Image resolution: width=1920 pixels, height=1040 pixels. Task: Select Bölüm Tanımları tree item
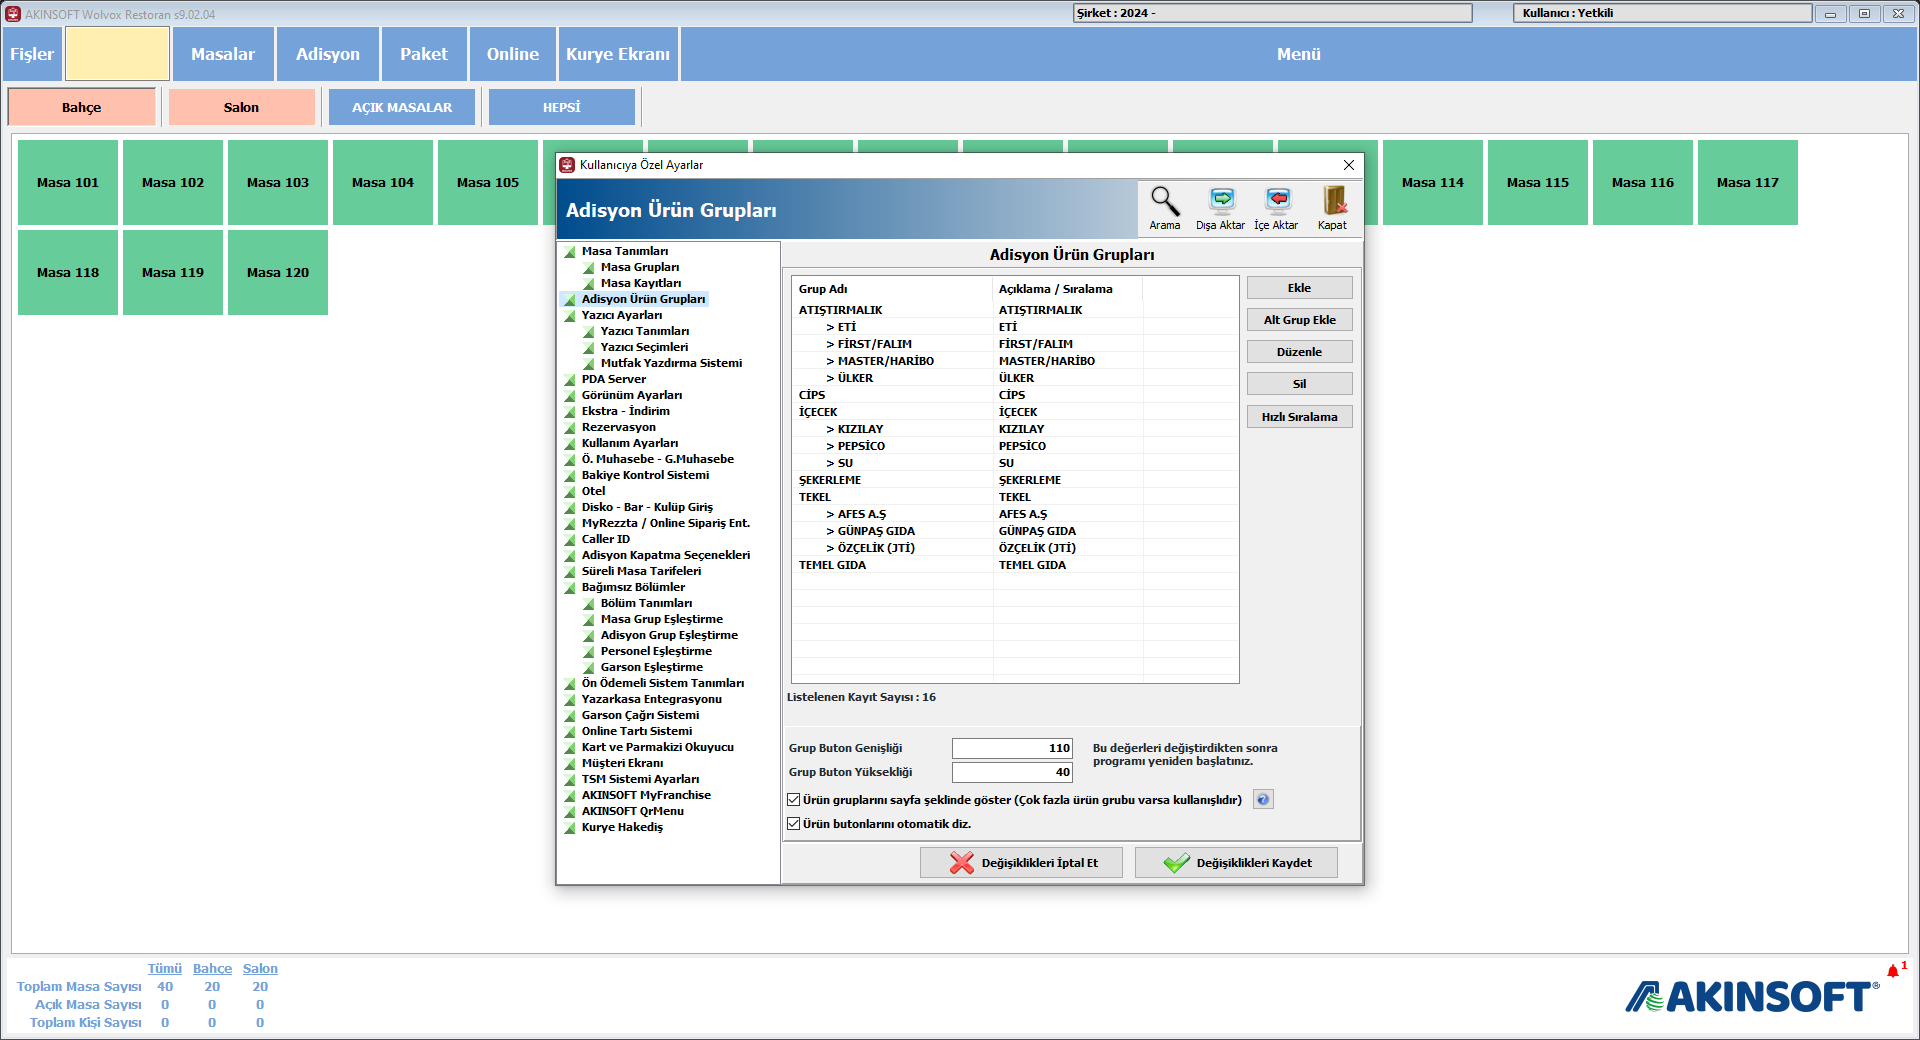pos(647,603)
